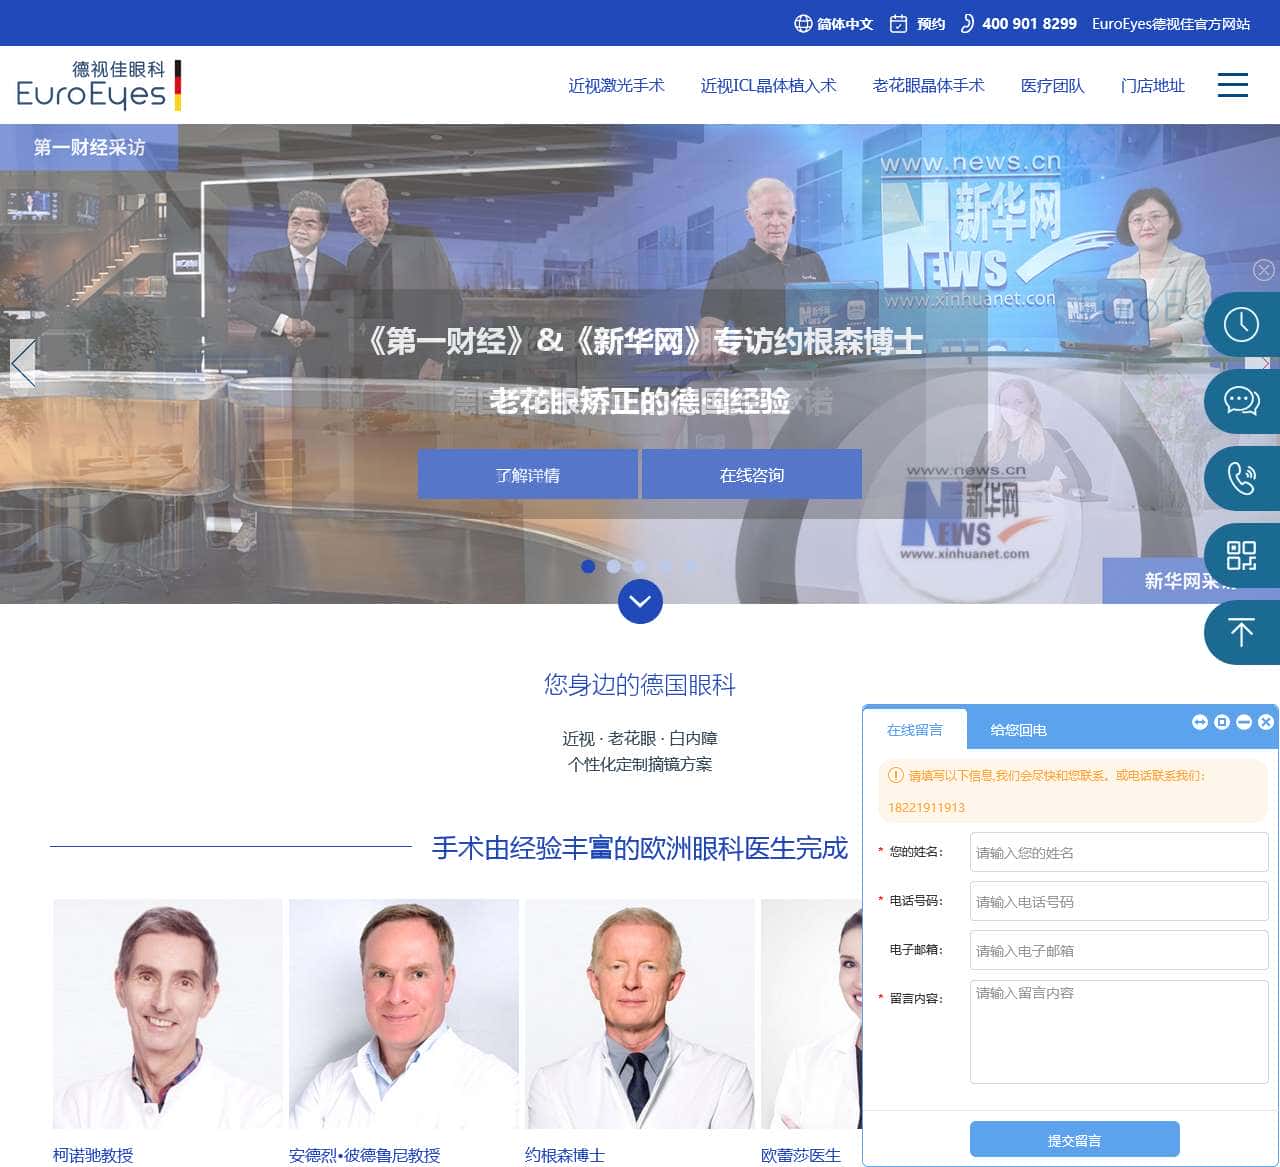Viewport: 1280px width, 1167px height.
Task: Click the 了解详情 banner button
Action: 527,474
